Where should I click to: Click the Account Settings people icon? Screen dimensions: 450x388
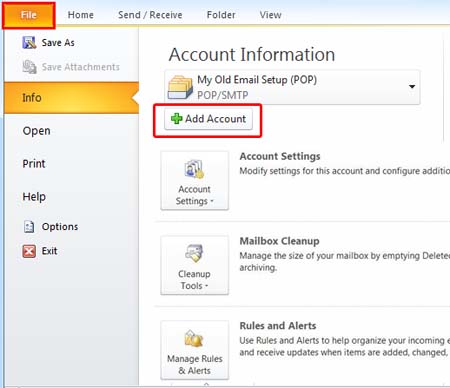(194, 169)
